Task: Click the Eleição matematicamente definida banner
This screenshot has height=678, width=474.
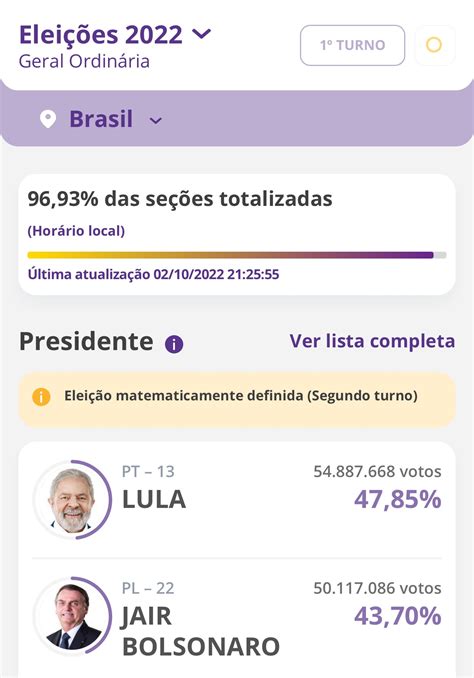Action: [237, 397]
